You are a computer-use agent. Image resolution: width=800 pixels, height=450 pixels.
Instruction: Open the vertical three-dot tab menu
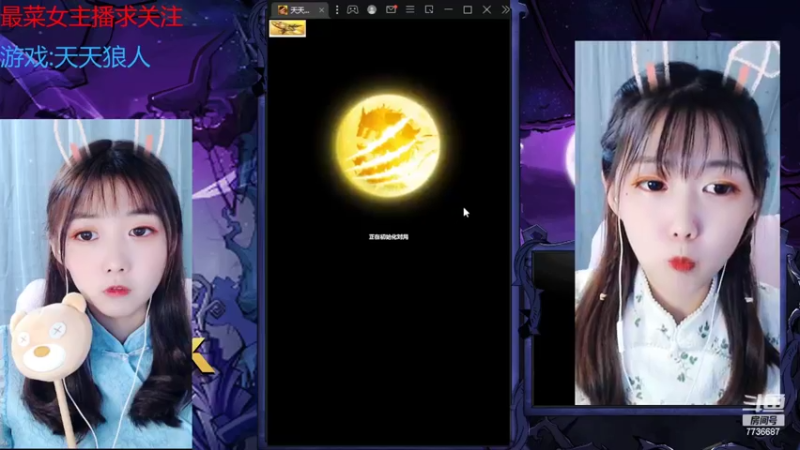[337, 10]
